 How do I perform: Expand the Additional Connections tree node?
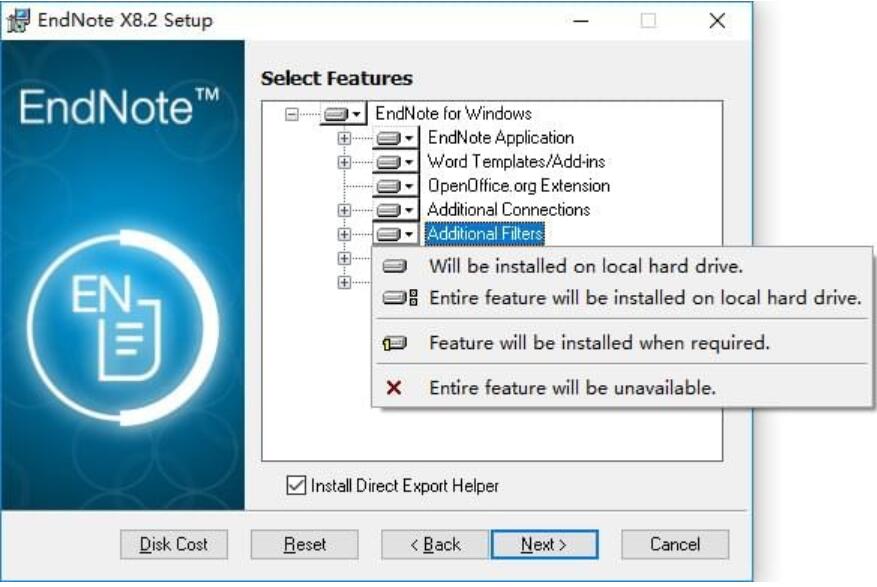[x=344, y=210]
